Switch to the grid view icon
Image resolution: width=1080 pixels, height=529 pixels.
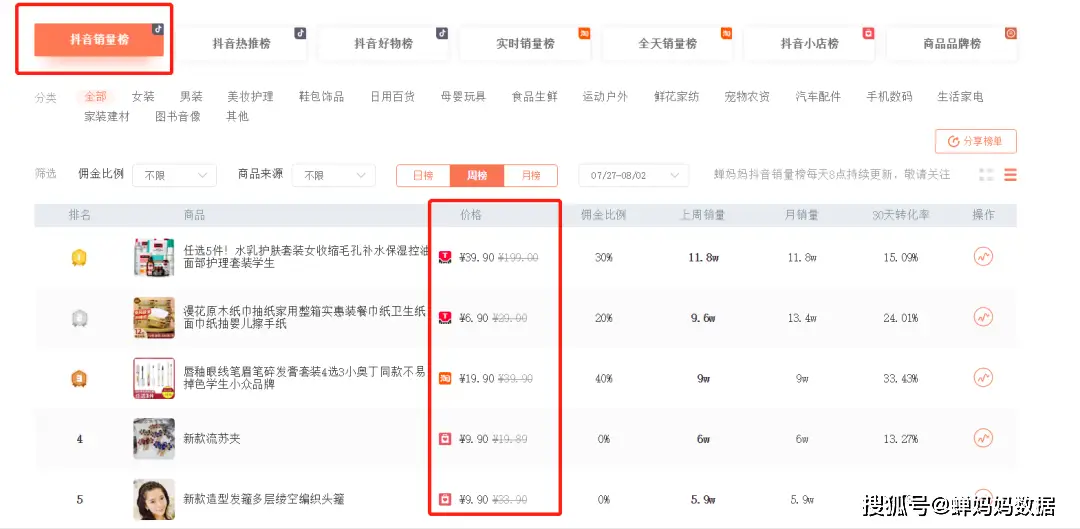coord(986,175)
